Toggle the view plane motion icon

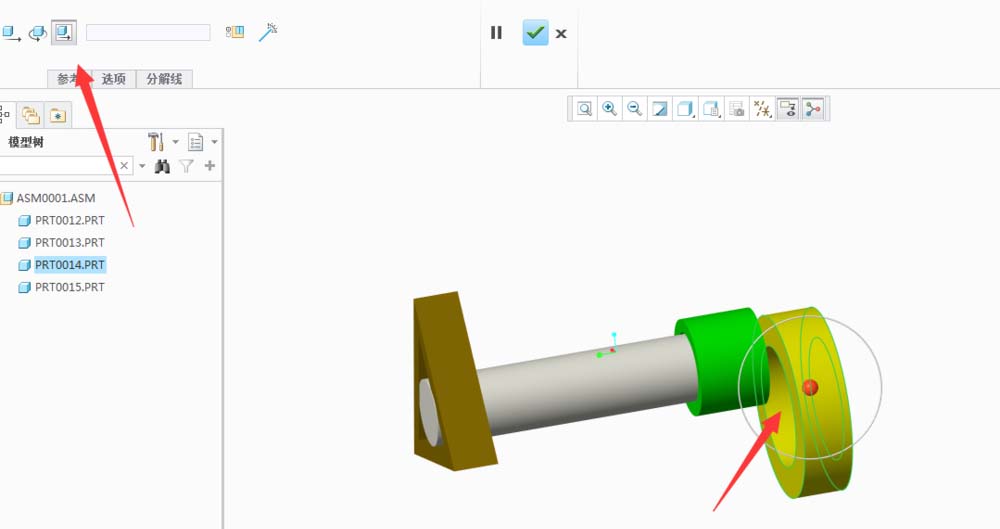click(x=64, y=33)
